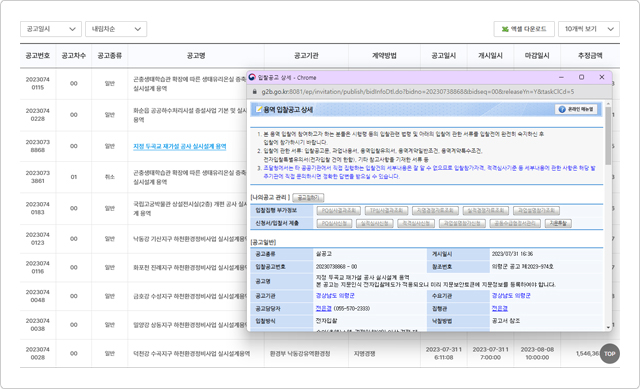Image resolution: width=640 pixels, height=389 pixels.
Task: Click the Korean government emblem in popup title
Action: (x=252, y=77)
